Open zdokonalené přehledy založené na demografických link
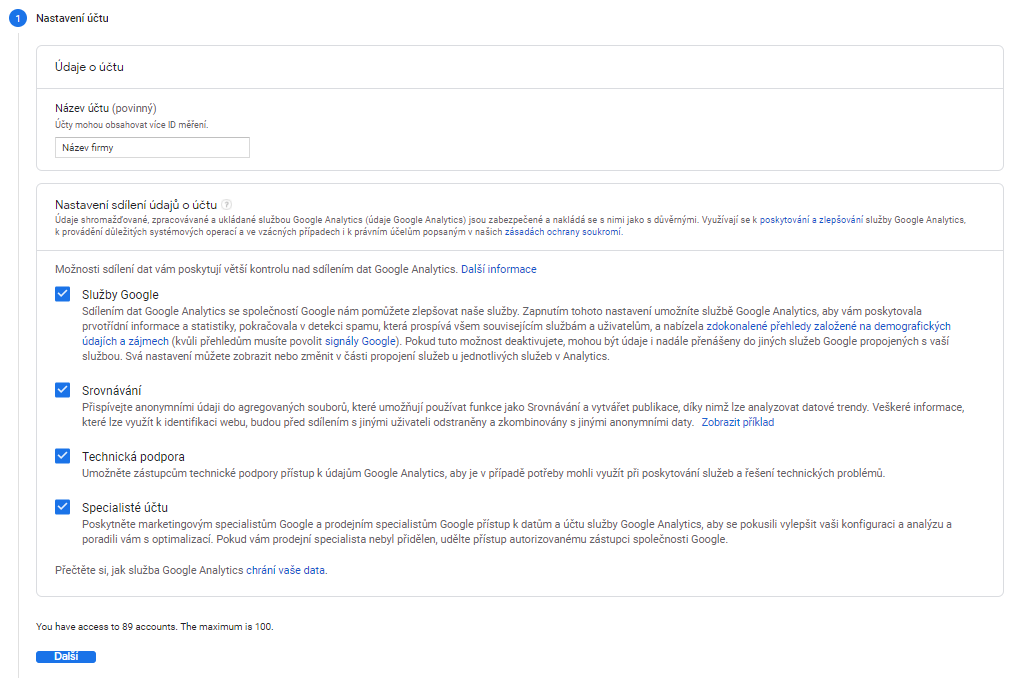The height and width of the screenshot is (678, 1024). click(828, 326)
